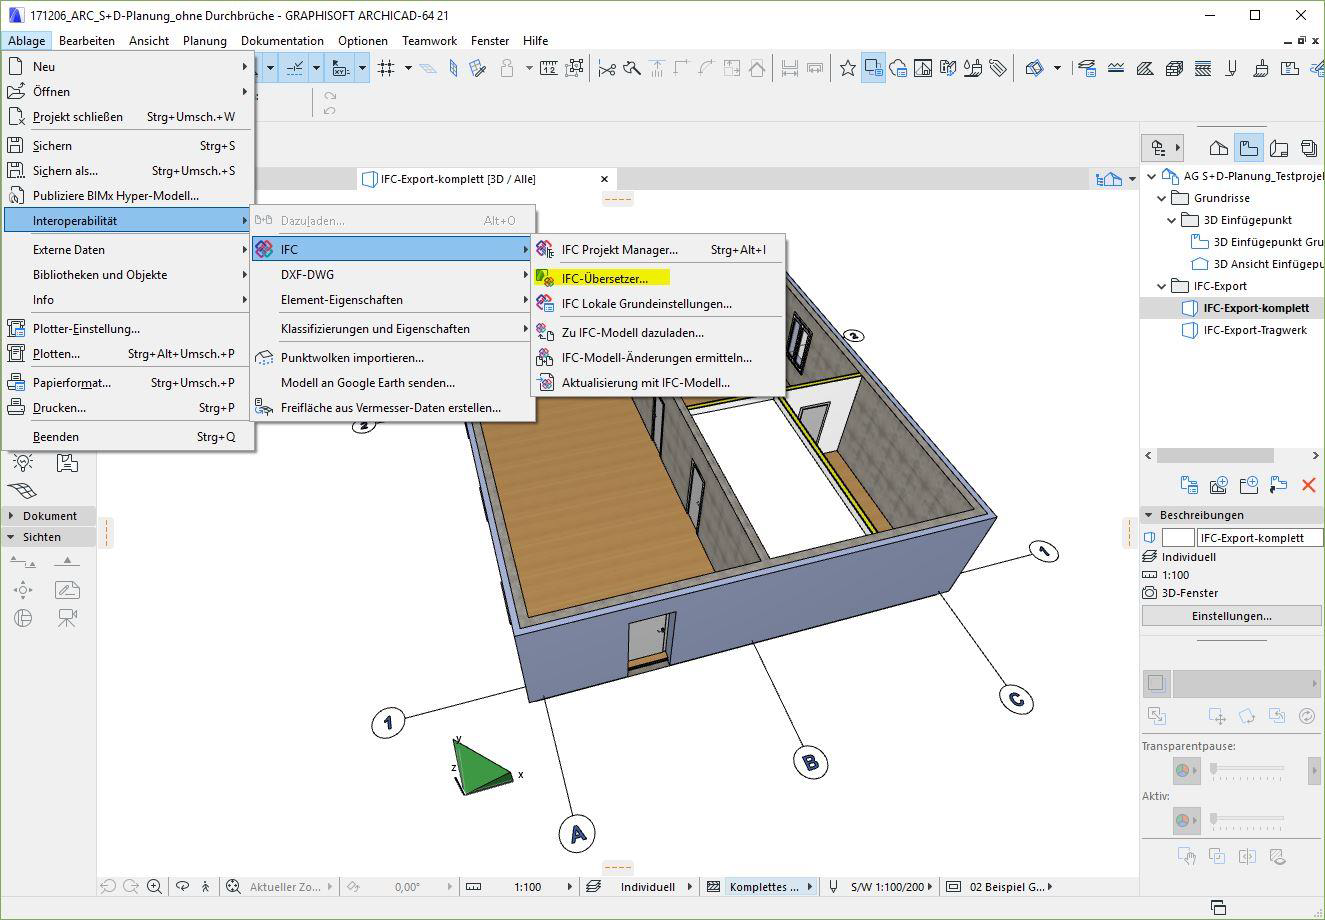Image resolution: width=1325 pixels, height=920 pixels.
Task: Open the Dokumentation menu
Action: click(x=282, y=41)
